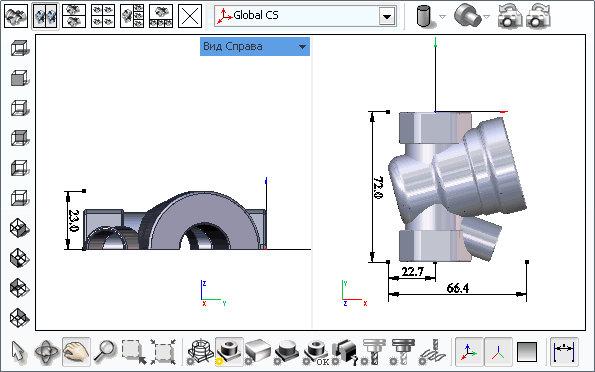The width and height of the screenshot is (595, 372).
Task: Click the camera with right-curving arrow
Action: click(x=538, y=16)
